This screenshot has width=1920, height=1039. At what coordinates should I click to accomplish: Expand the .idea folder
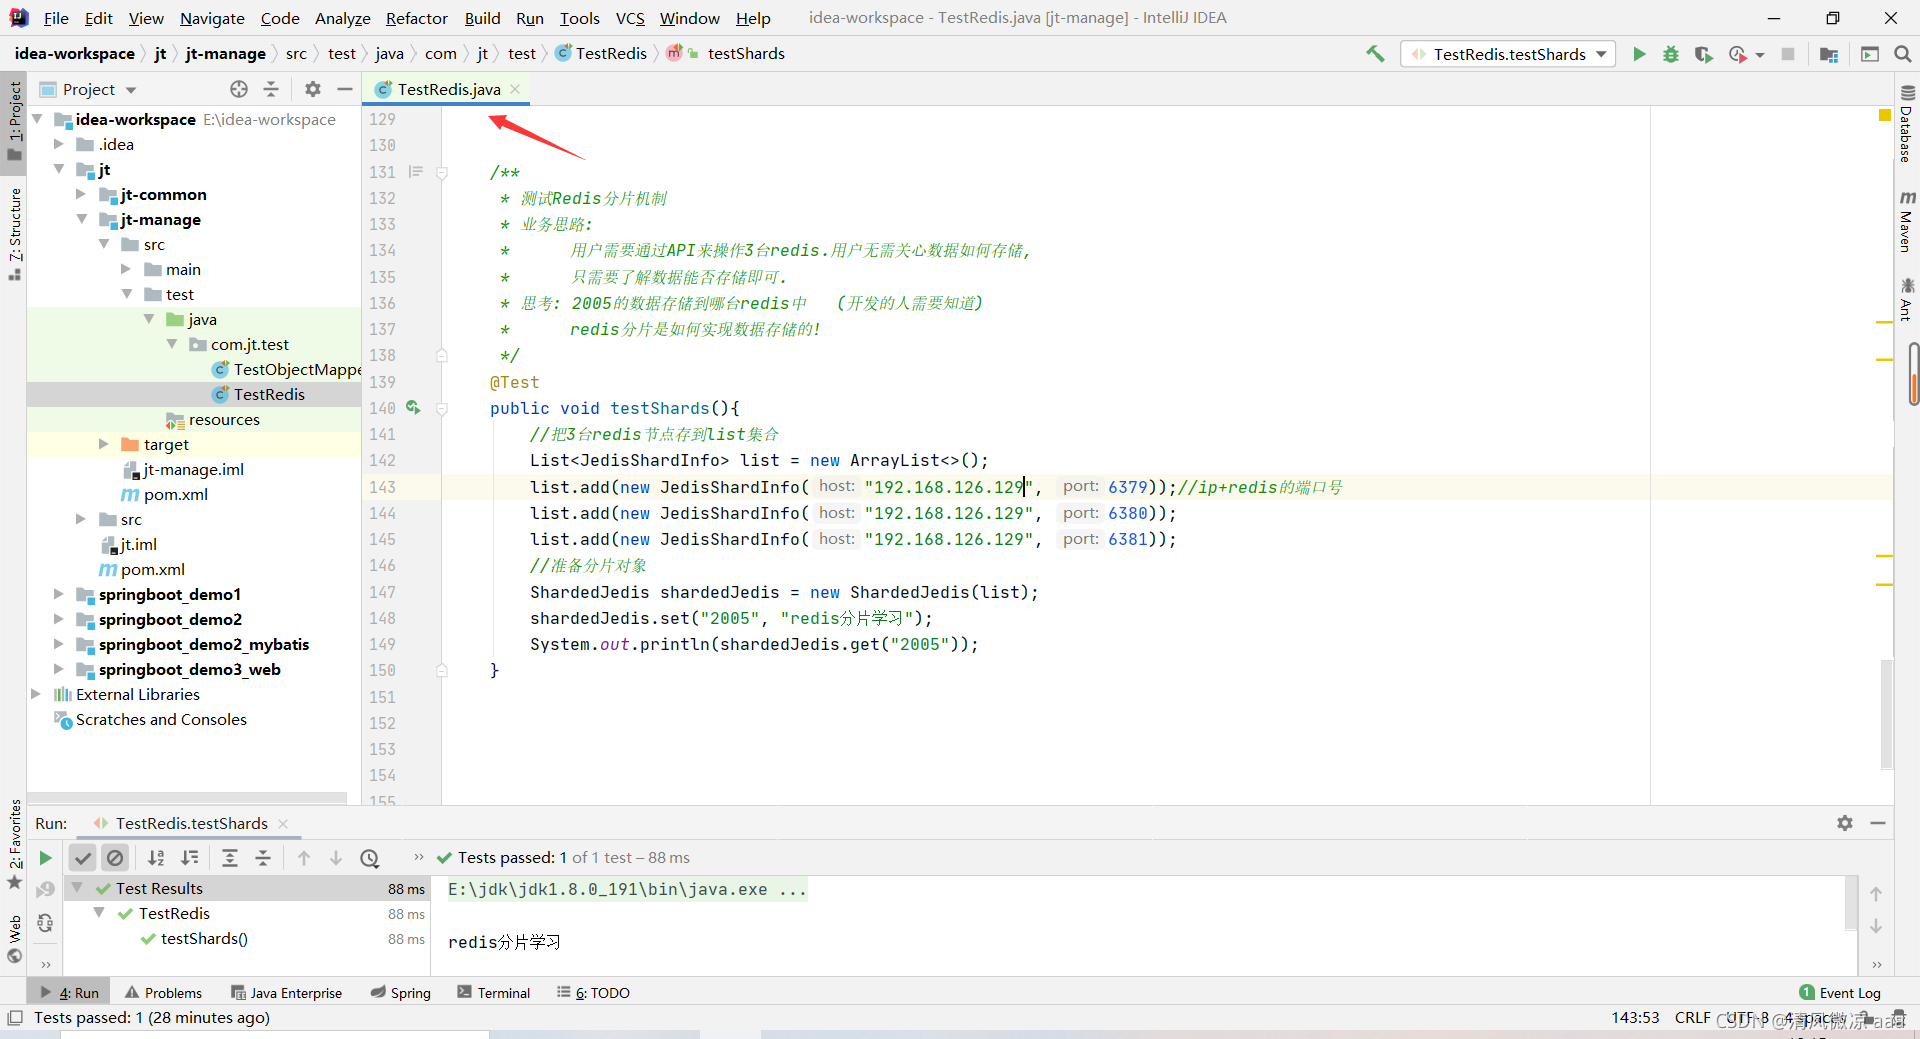tap(59, 144)
